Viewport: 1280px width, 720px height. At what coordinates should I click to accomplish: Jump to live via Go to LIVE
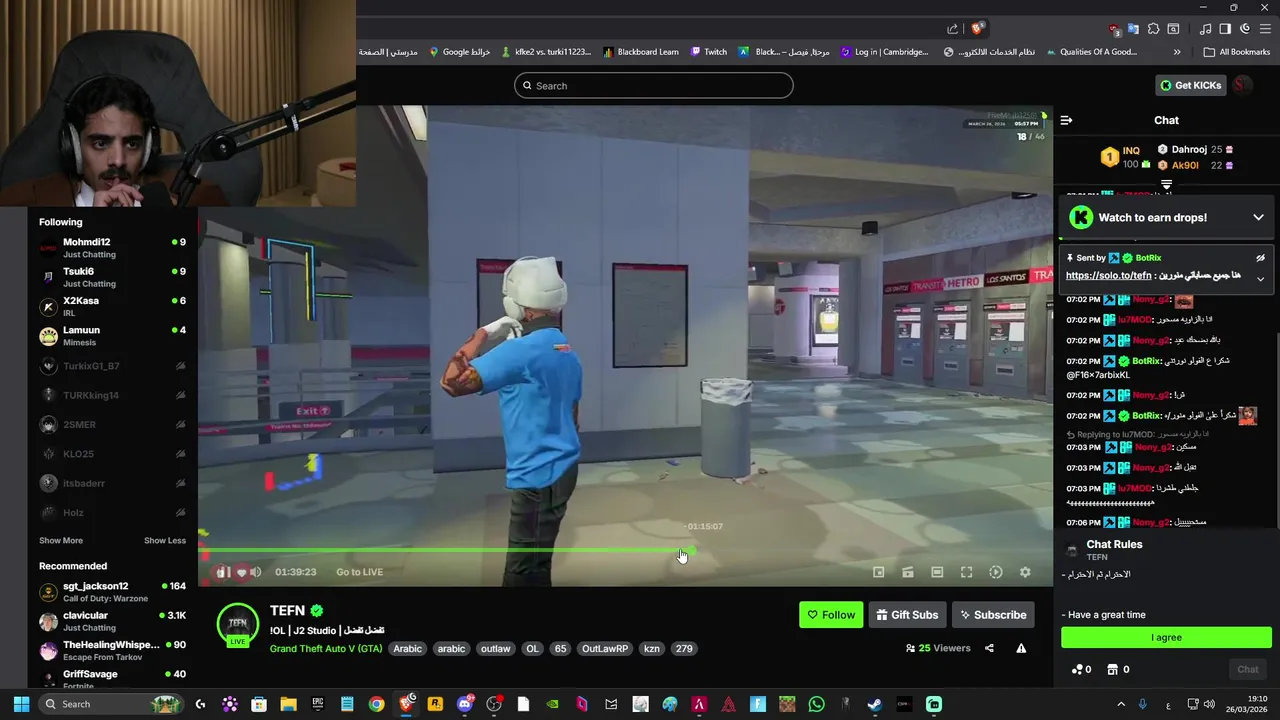(x=359, y=572)
